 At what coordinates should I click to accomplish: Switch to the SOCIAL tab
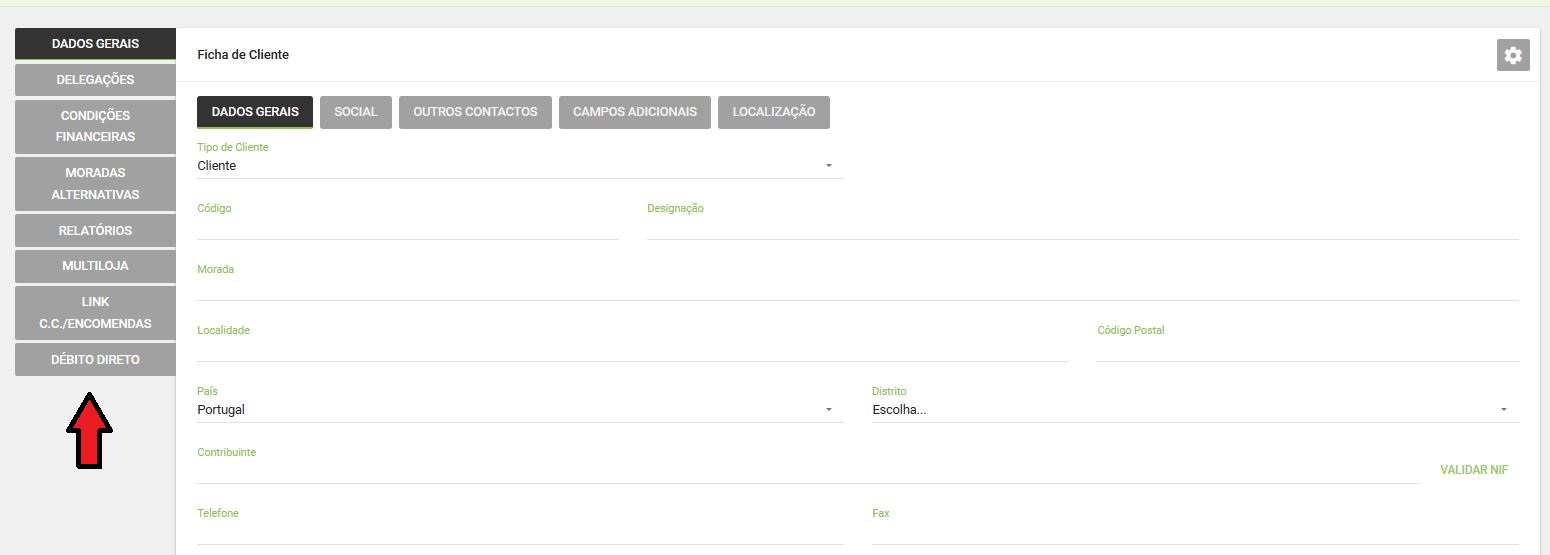pyautogui.click(x=356, y=112)
